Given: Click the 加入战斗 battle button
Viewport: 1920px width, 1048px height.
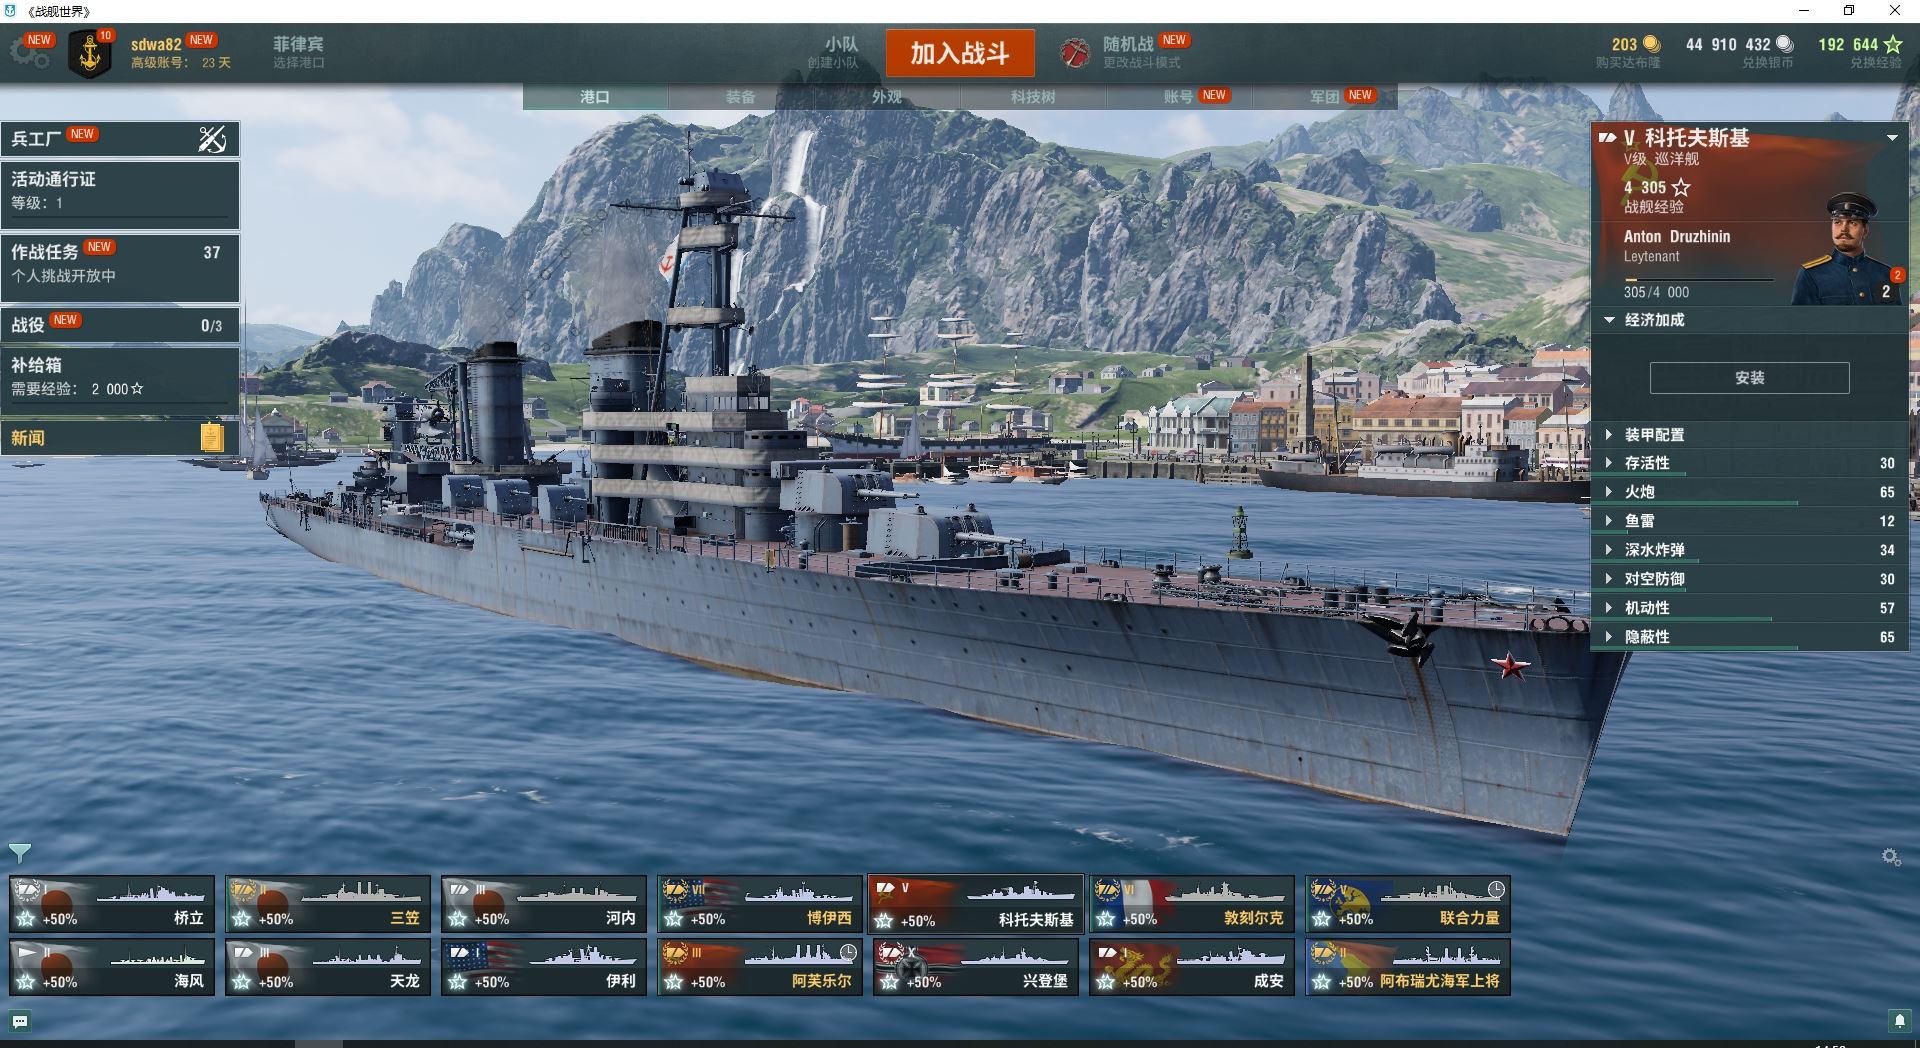Looking at the screenshot, I should (x=960, y=53).
